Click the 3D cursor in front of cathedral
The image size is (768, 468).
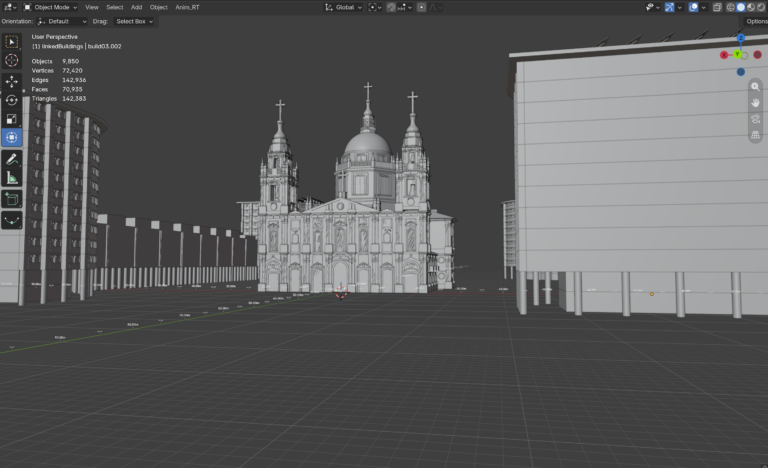click(341, 293)
